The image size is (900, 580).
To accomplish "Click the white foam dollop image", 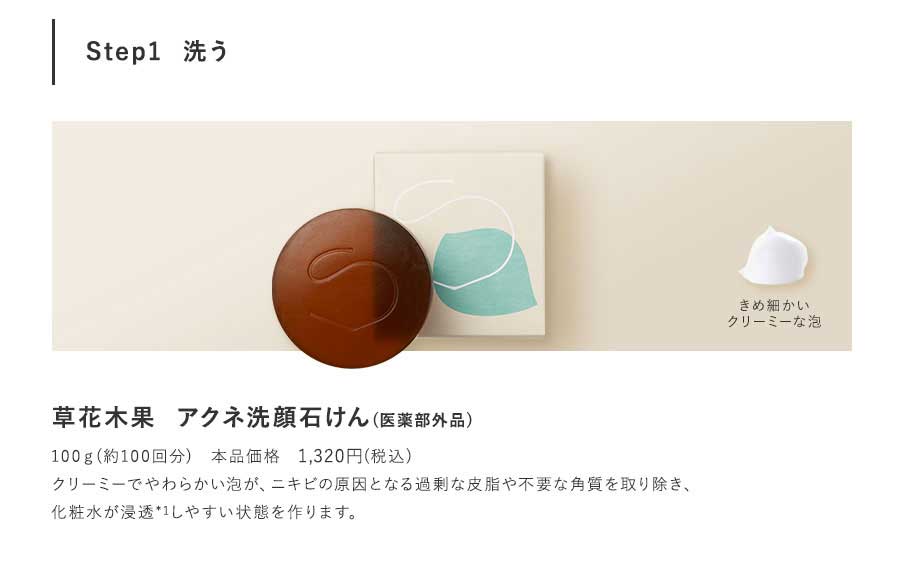I will point(774,255).
